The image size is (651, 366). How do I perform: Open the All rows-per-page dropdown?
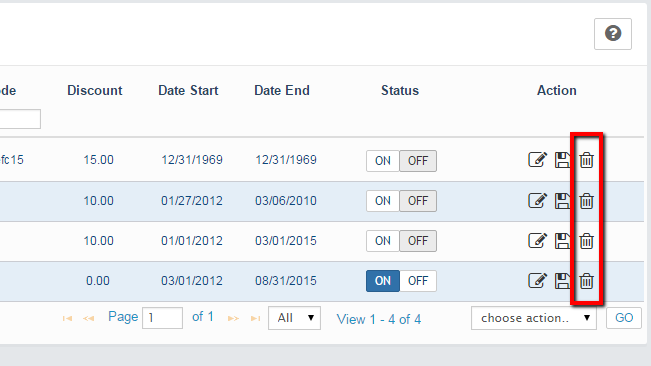294,318
